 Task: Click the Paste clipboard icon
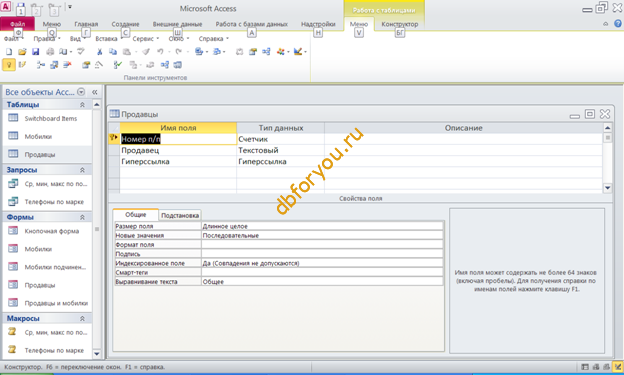coord(127,51)
